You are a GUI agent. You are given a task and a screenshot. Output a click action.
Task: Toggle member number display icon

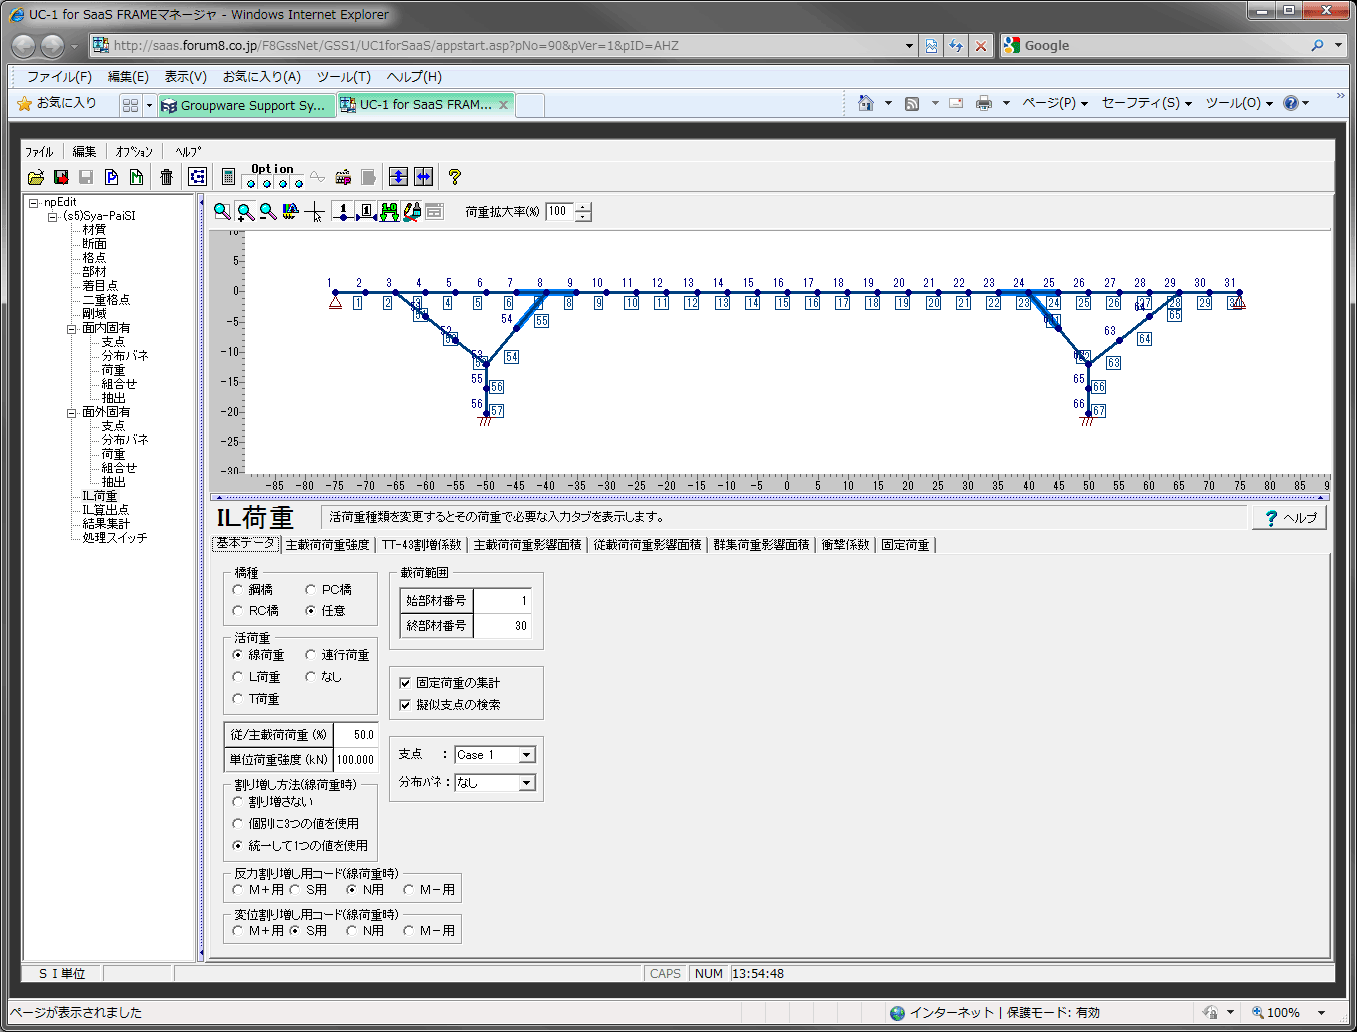(x=366, y=211)
